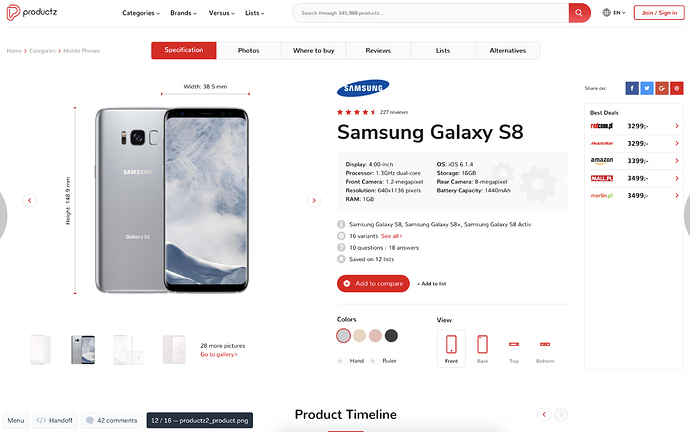This screenshot has height=432, width=690.
Task: Open the Brands dropdown menu
Action: (x=184, y=13)
